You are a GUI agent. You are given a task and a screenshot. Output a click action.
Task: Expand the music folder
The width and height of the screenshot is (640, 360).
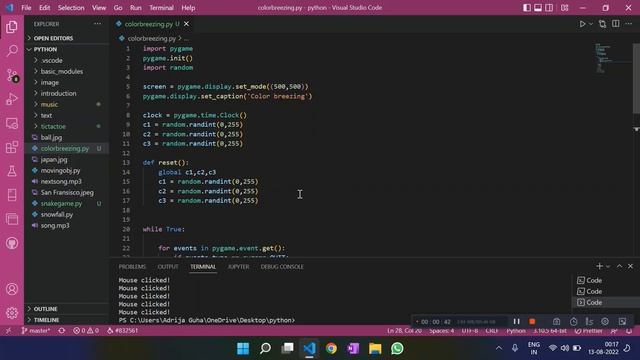tap(67, 104)
